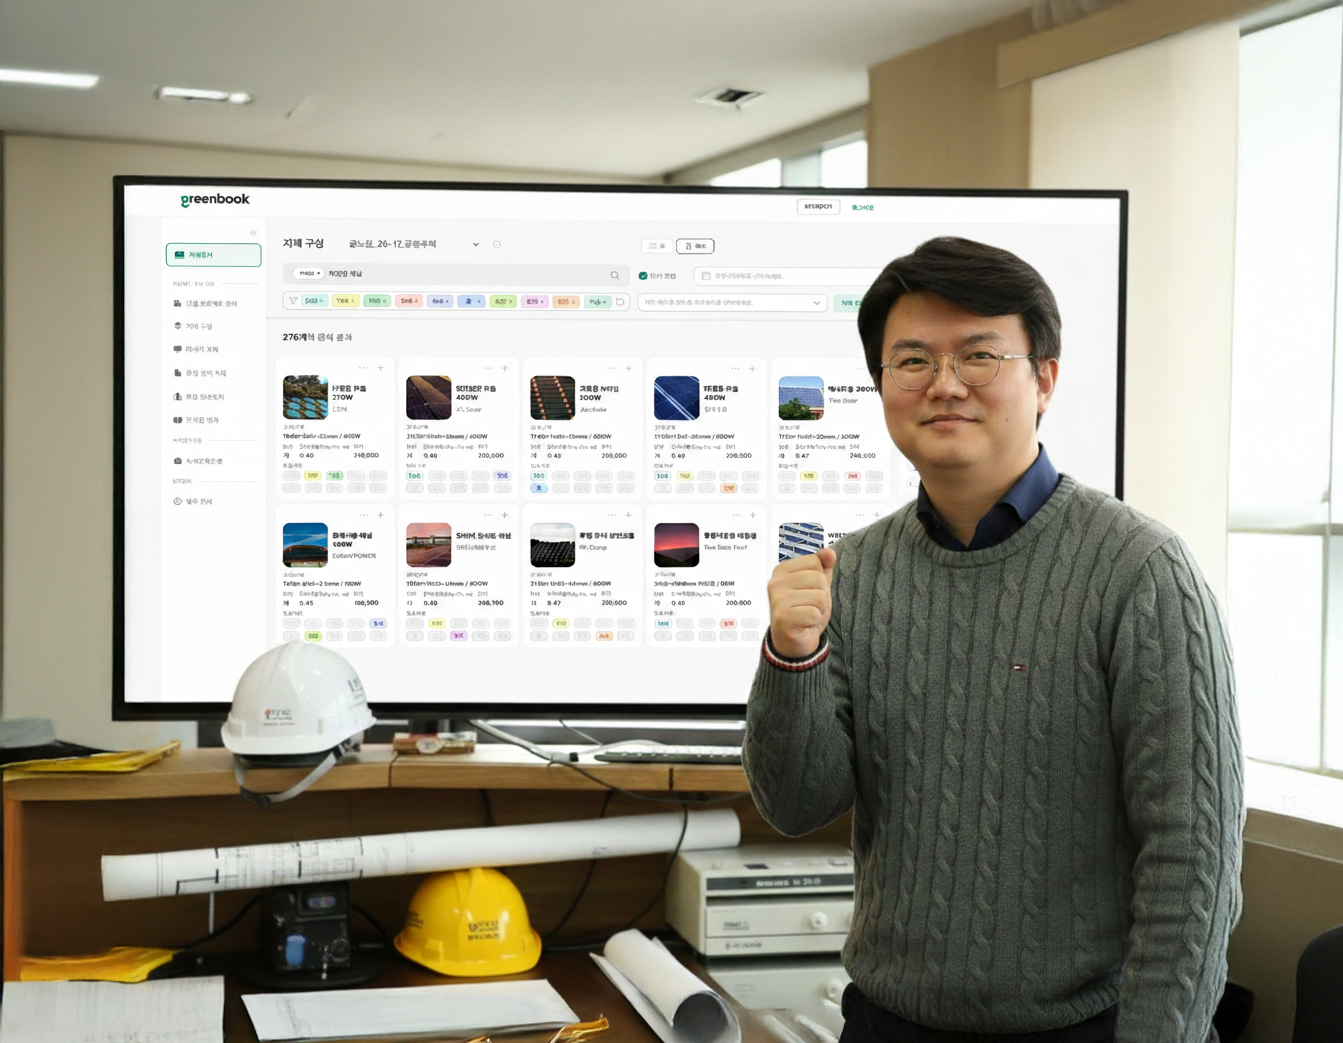Select the highlighted first sidebar tab
The height and width of the screenshot is (1043, 1343).
pos(213,255)
